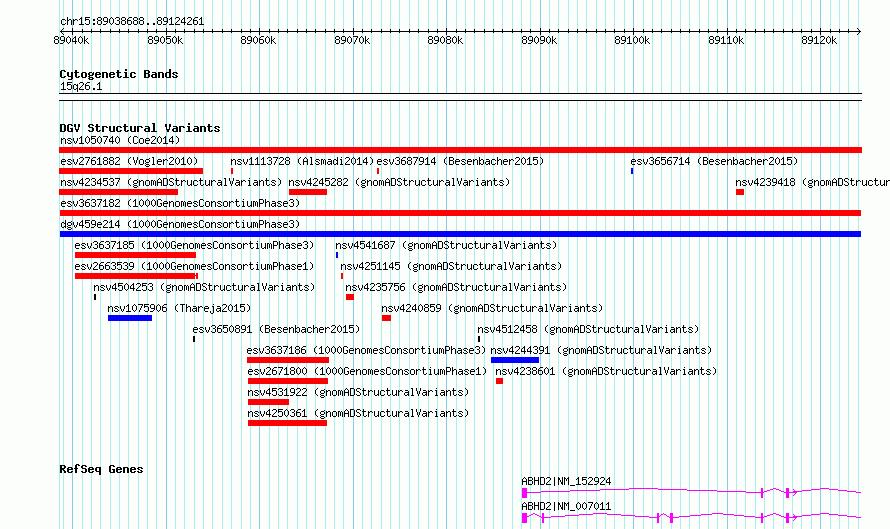Screen dimensions: 890x529
Task: Open nsv4250361 gnomAD variant label
Action: 358,413
